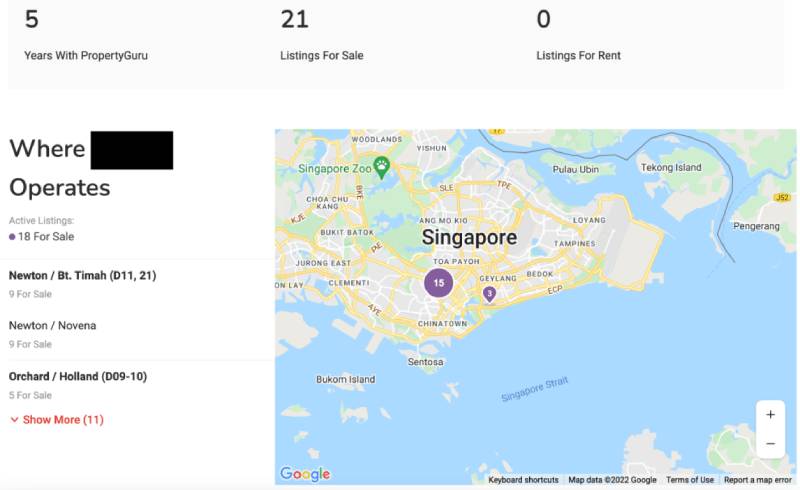The width and height of the screenshot is (800, 490).
Task: Expand Show More (11) areas
Action: pos(57,420)
